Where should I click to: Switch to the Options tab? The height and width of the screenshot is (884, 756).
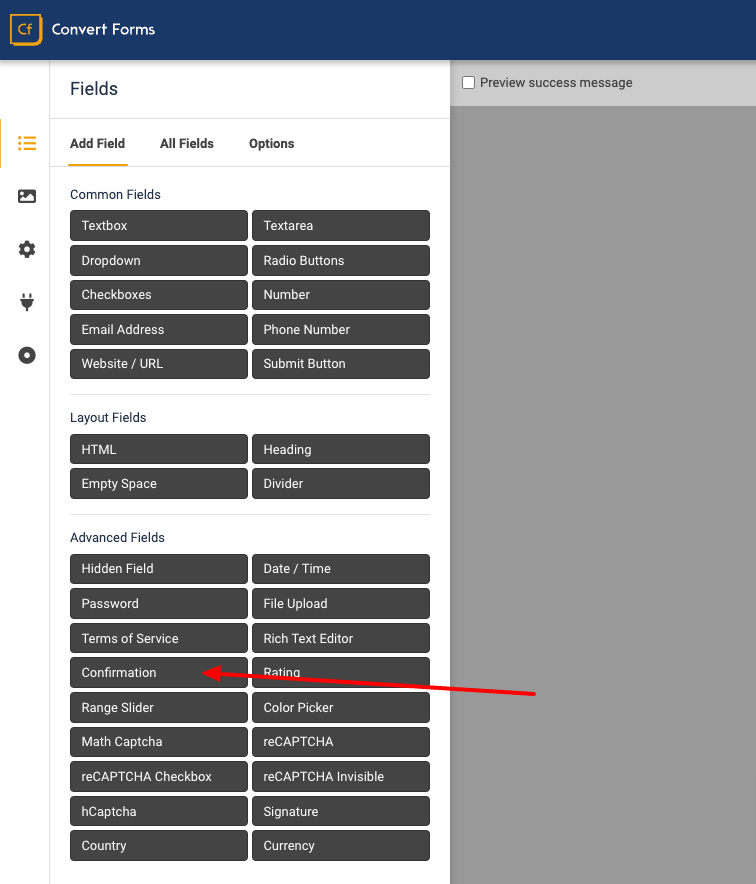[272, 144]
